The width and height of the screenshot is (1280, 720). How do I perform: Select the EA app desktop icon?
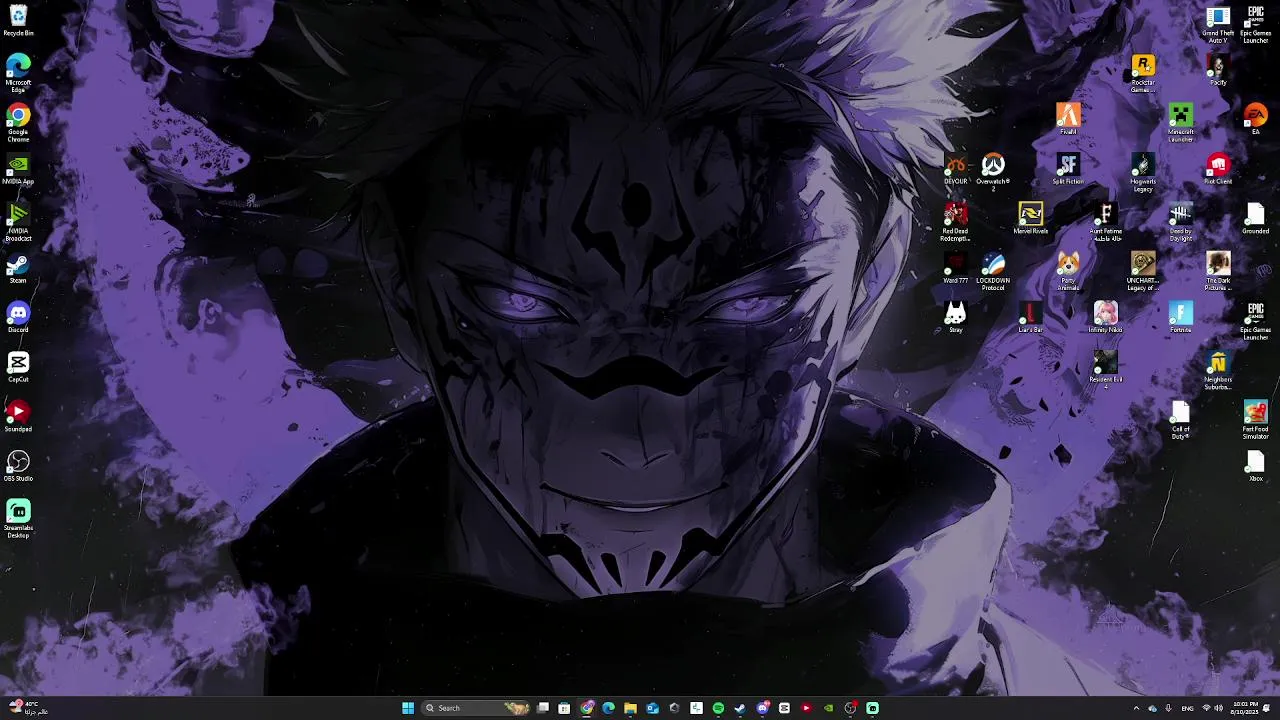pyautogui.click(x=1256, y=120)
